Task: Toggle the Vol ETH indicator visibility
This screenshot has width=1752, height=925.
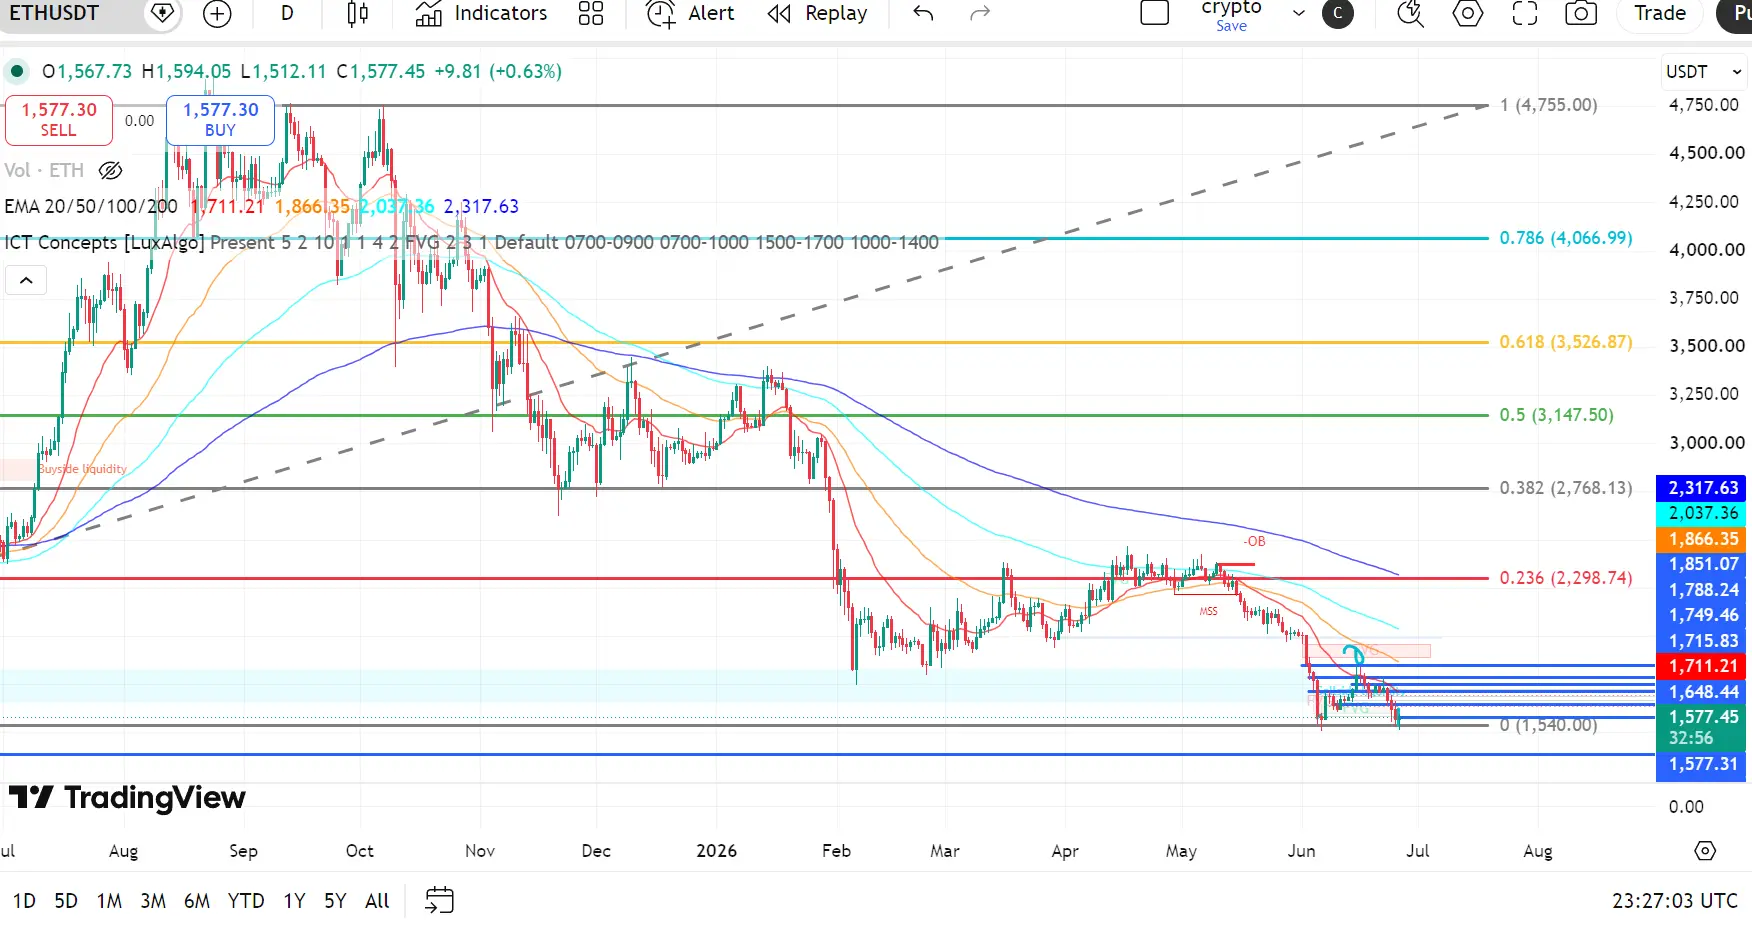Action: (x=111, y=170)
